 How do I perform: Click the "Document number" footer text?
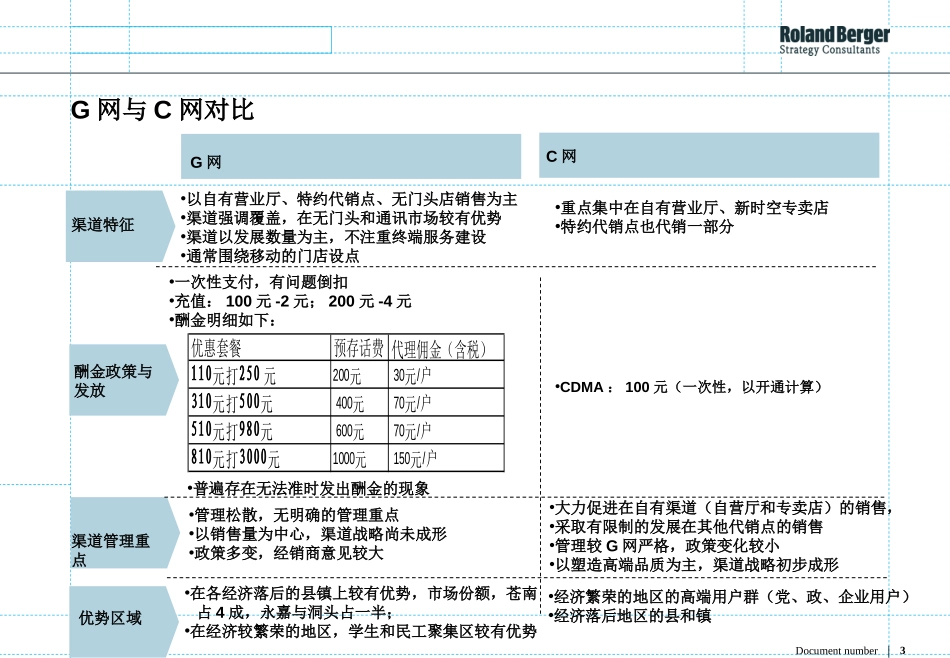click(x=836, y=651)
